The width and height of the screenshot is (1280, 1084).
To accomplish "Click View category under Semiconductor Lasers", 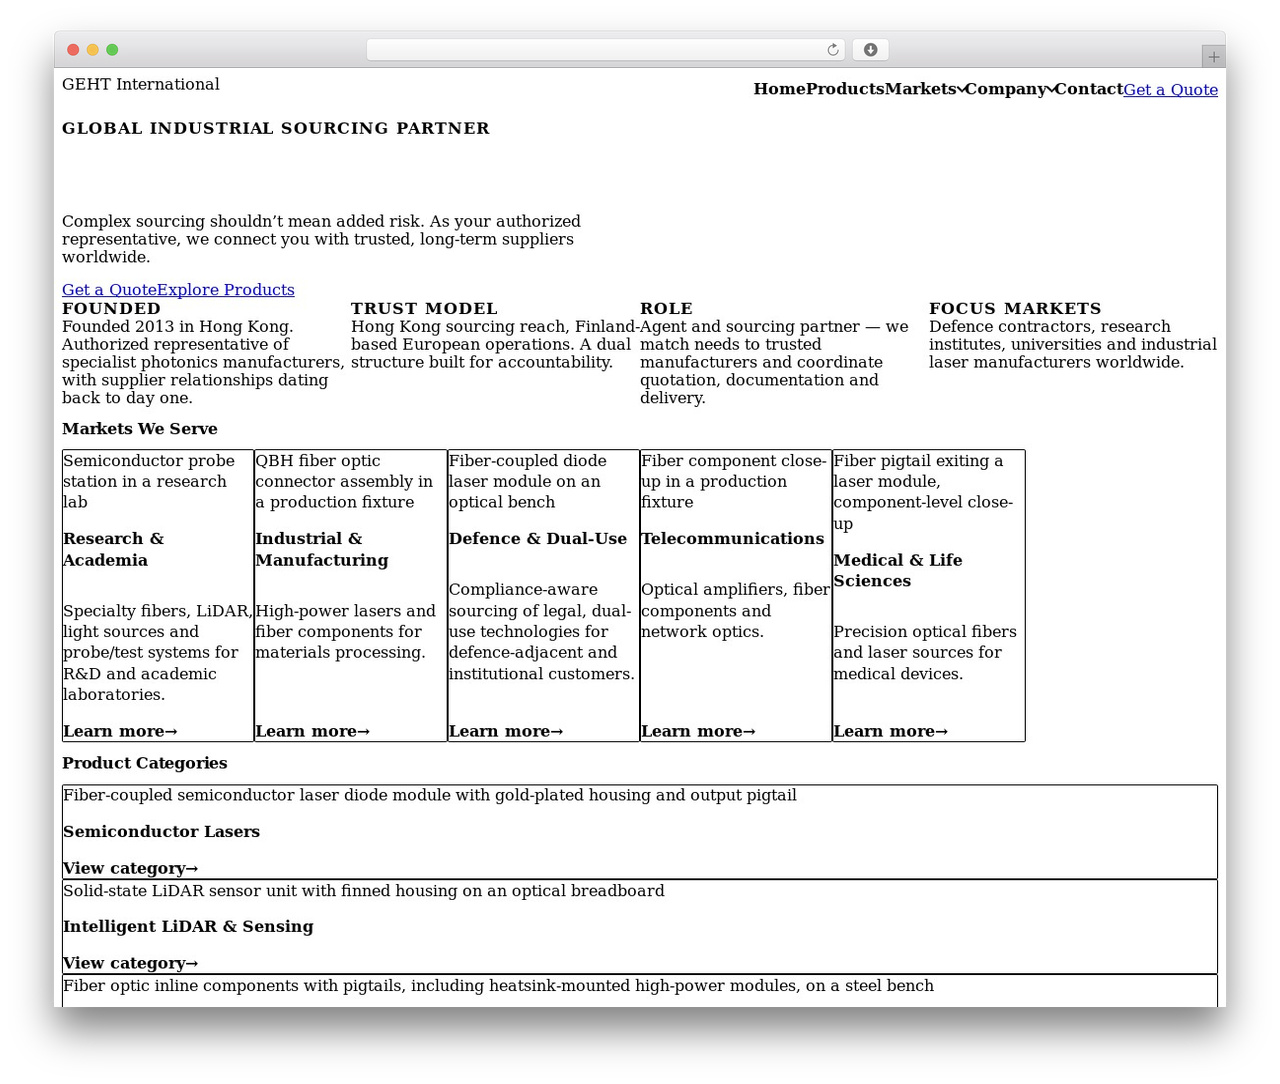I will coord(130,868).
